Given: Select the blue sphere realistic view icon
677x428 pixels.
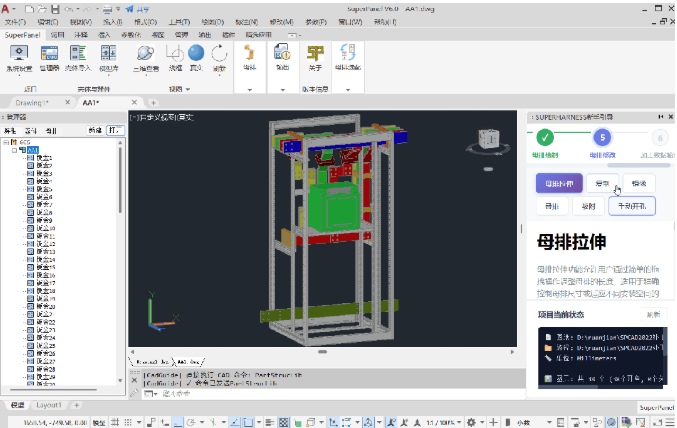Looking at the screenshot, I should (x=196, y=53).
